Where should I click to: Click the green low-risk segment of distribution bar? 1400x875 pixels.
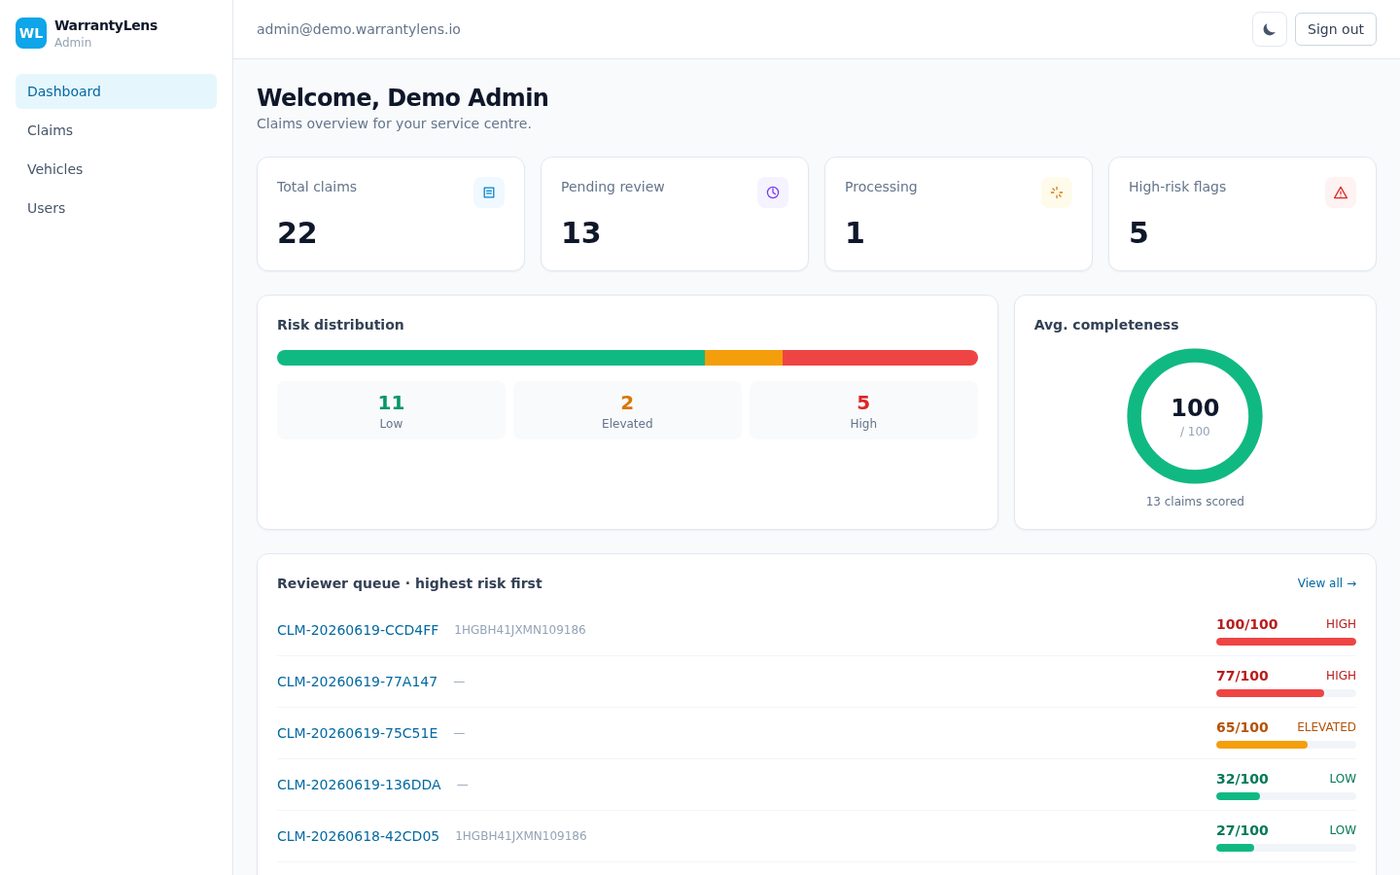491,358
